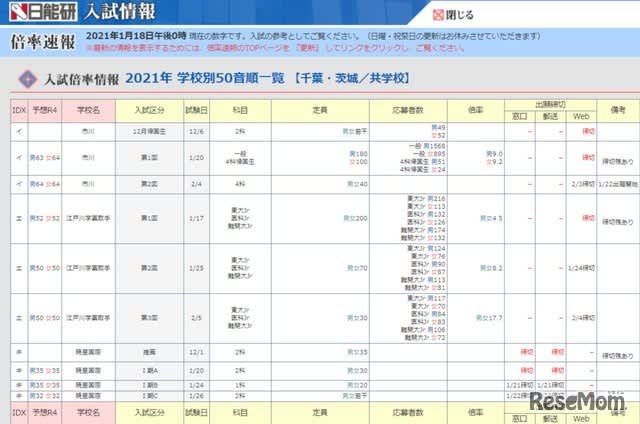Viewport: 640px width, 424px height.
Task: Click the 男64 女64 predicted R4 cell
Action: pyautogui.click(x=44, y=184)
